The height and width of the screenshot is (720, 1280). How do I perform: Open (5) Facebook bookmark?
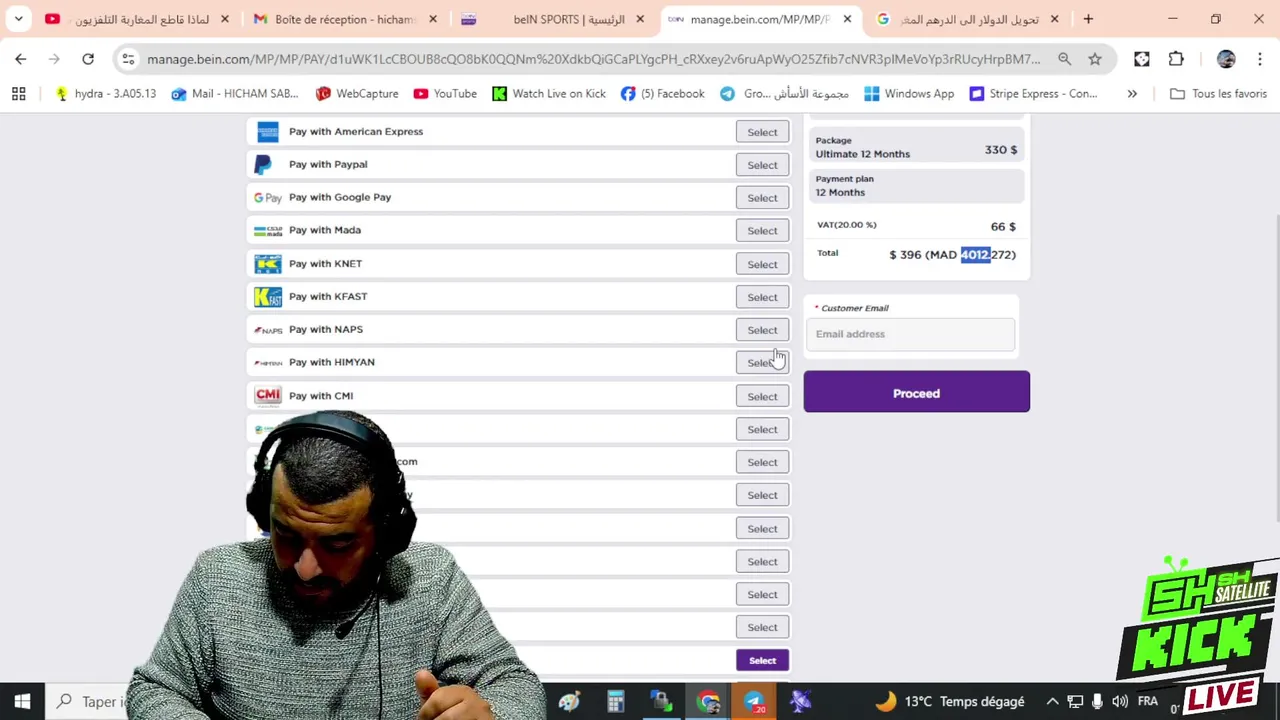[x=662, y=94]
